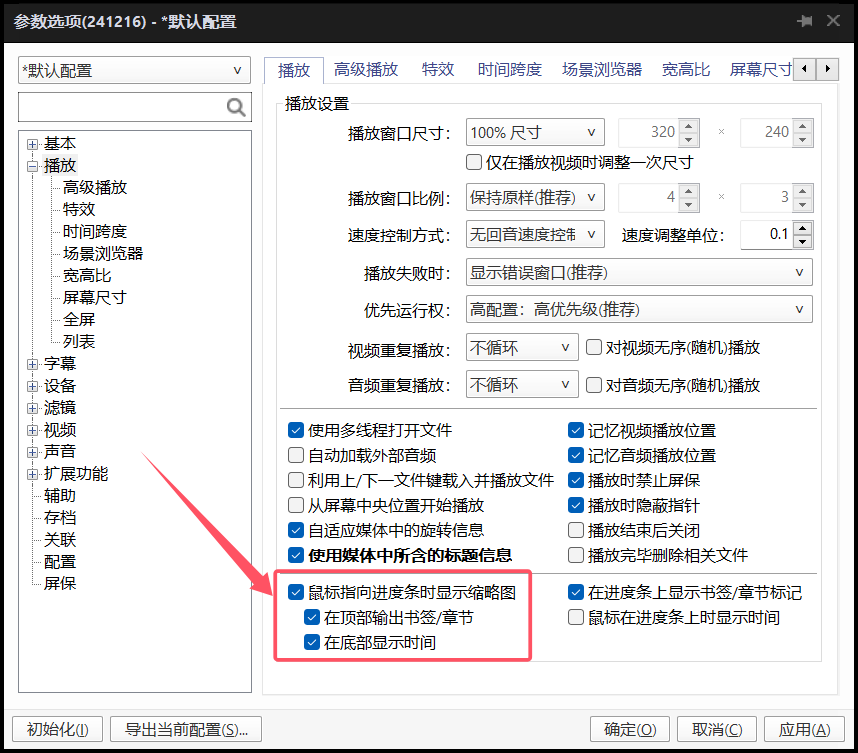Click the 应用(A) button

804,729
